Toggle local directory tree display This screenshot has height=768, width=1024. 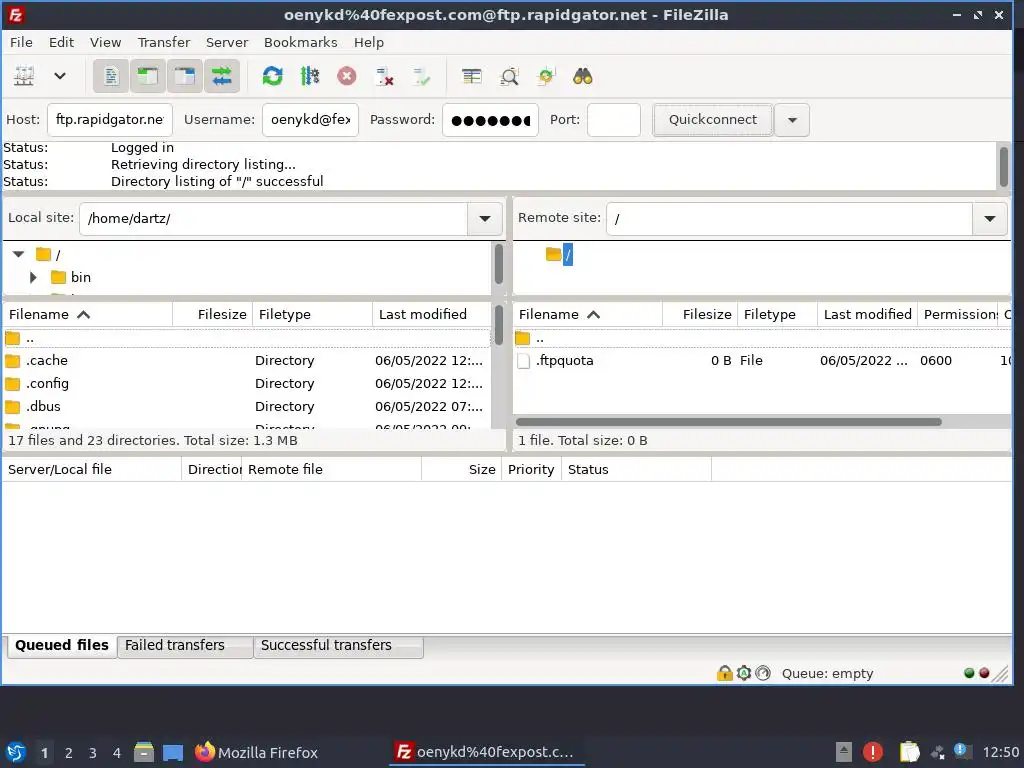(148, 76)
